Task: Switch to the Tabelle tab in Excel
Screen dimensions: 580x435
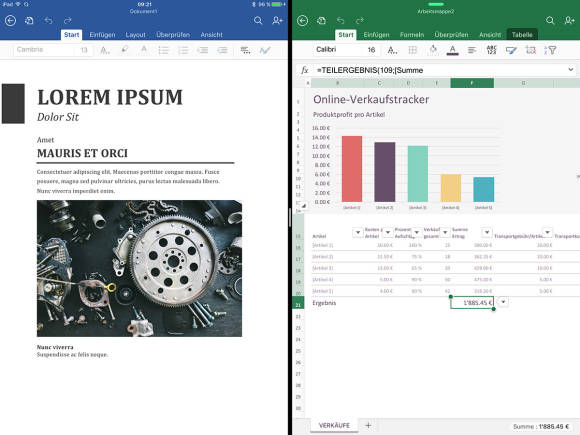Action: click(522, 35)
